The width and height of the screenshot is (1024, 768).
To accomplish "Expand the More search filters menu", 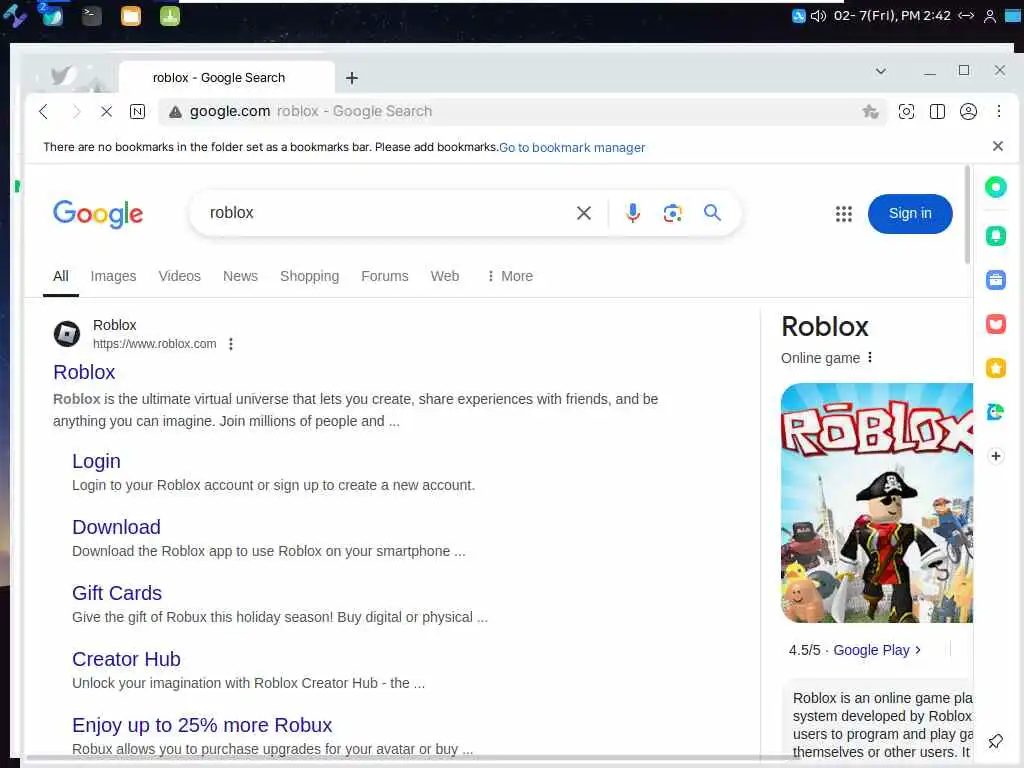I will click(x=510, y=276).
